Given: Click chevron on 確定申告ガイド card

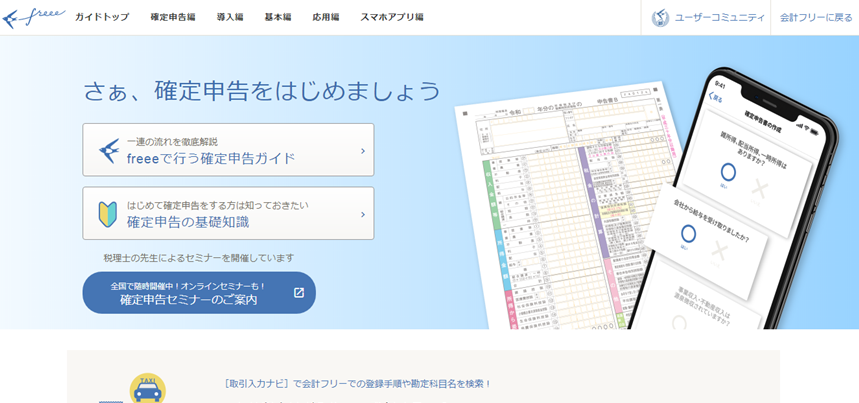Looking at the screenshot, I should [x=363, y=151].
